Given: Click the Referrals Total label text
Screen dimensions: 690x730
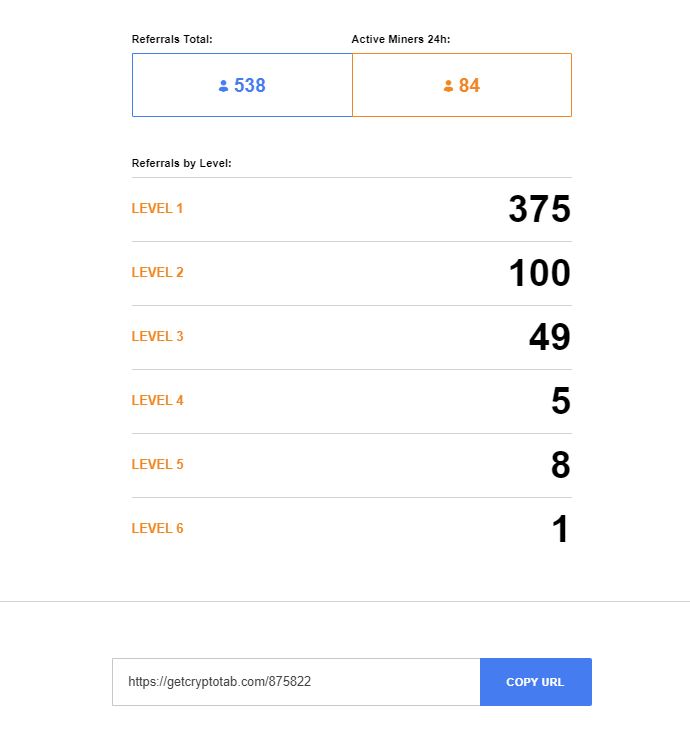Looking at the screenshot, I should click(x=172, y=40).
